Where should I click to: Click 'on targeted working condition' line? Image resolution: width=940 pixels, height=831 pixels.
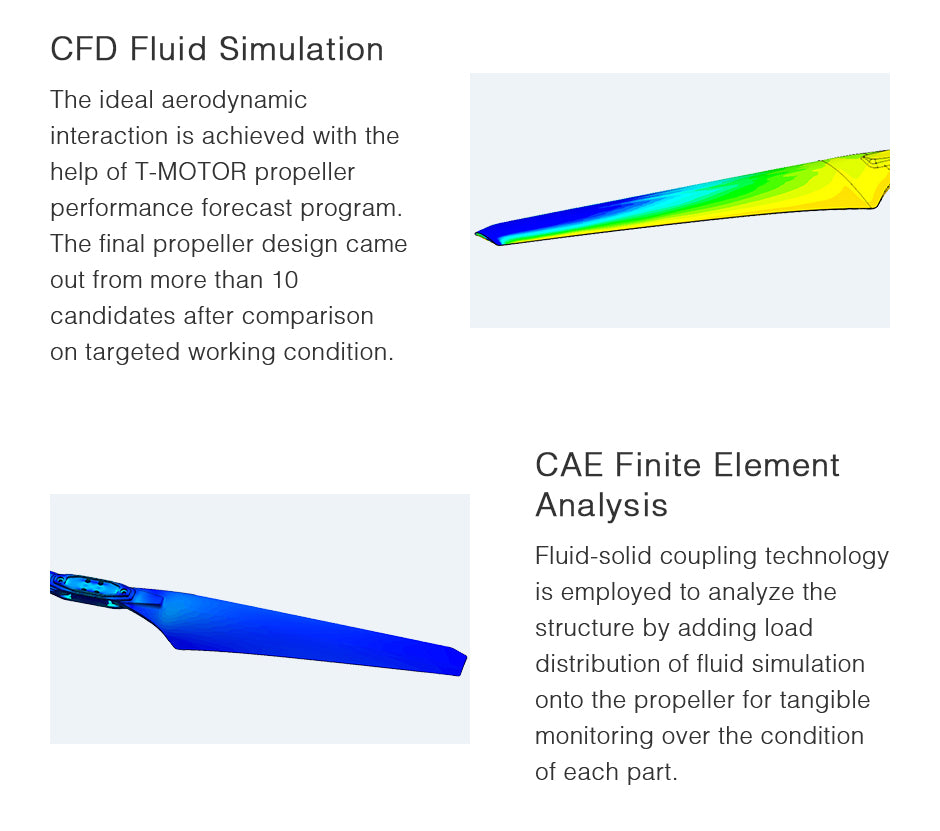click(222, 352)
